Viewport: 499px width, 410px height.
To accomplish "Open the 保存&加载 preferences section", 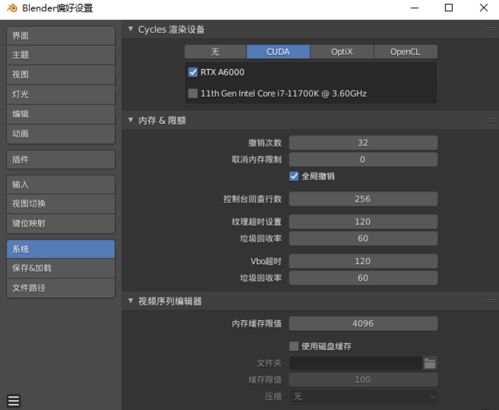I will [x=61, y=268].
